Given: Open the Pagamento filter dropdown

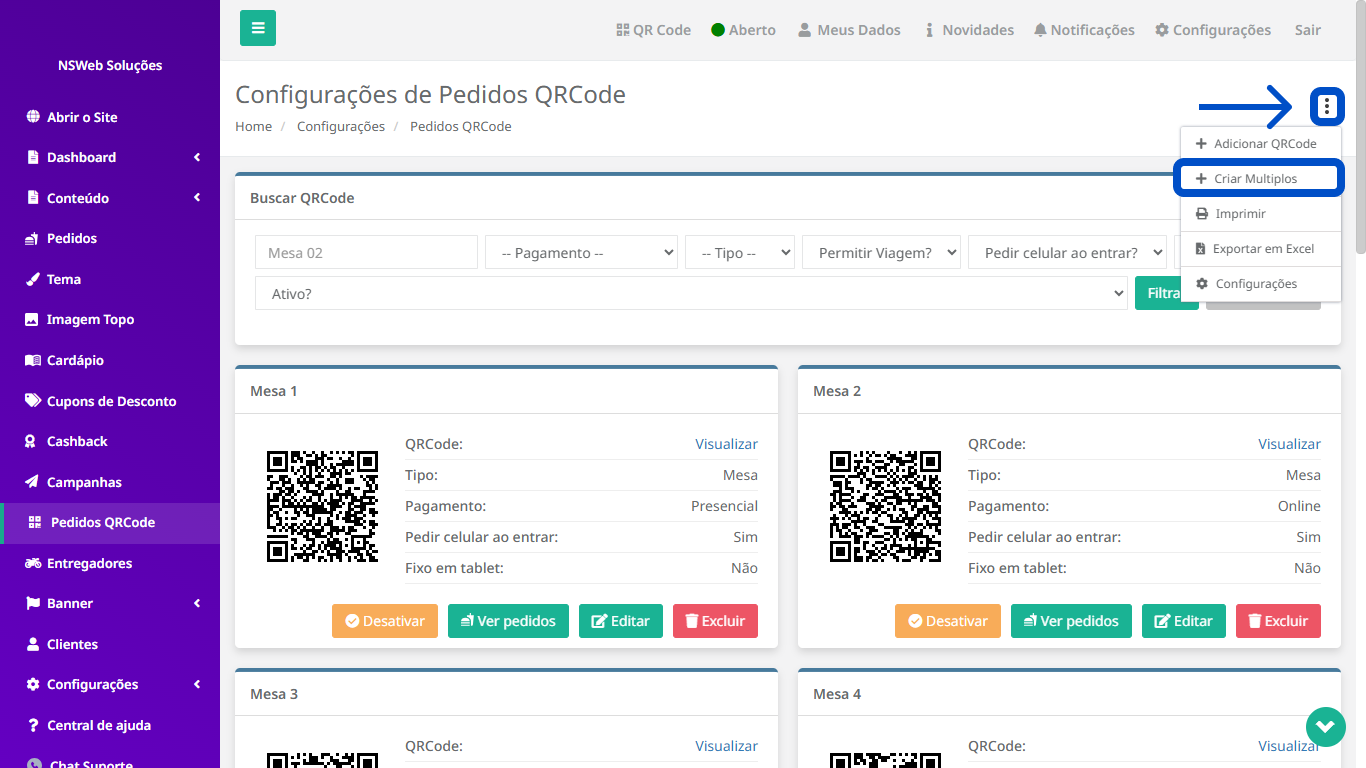Looking at the screenshot, I should tap(582, 253).
